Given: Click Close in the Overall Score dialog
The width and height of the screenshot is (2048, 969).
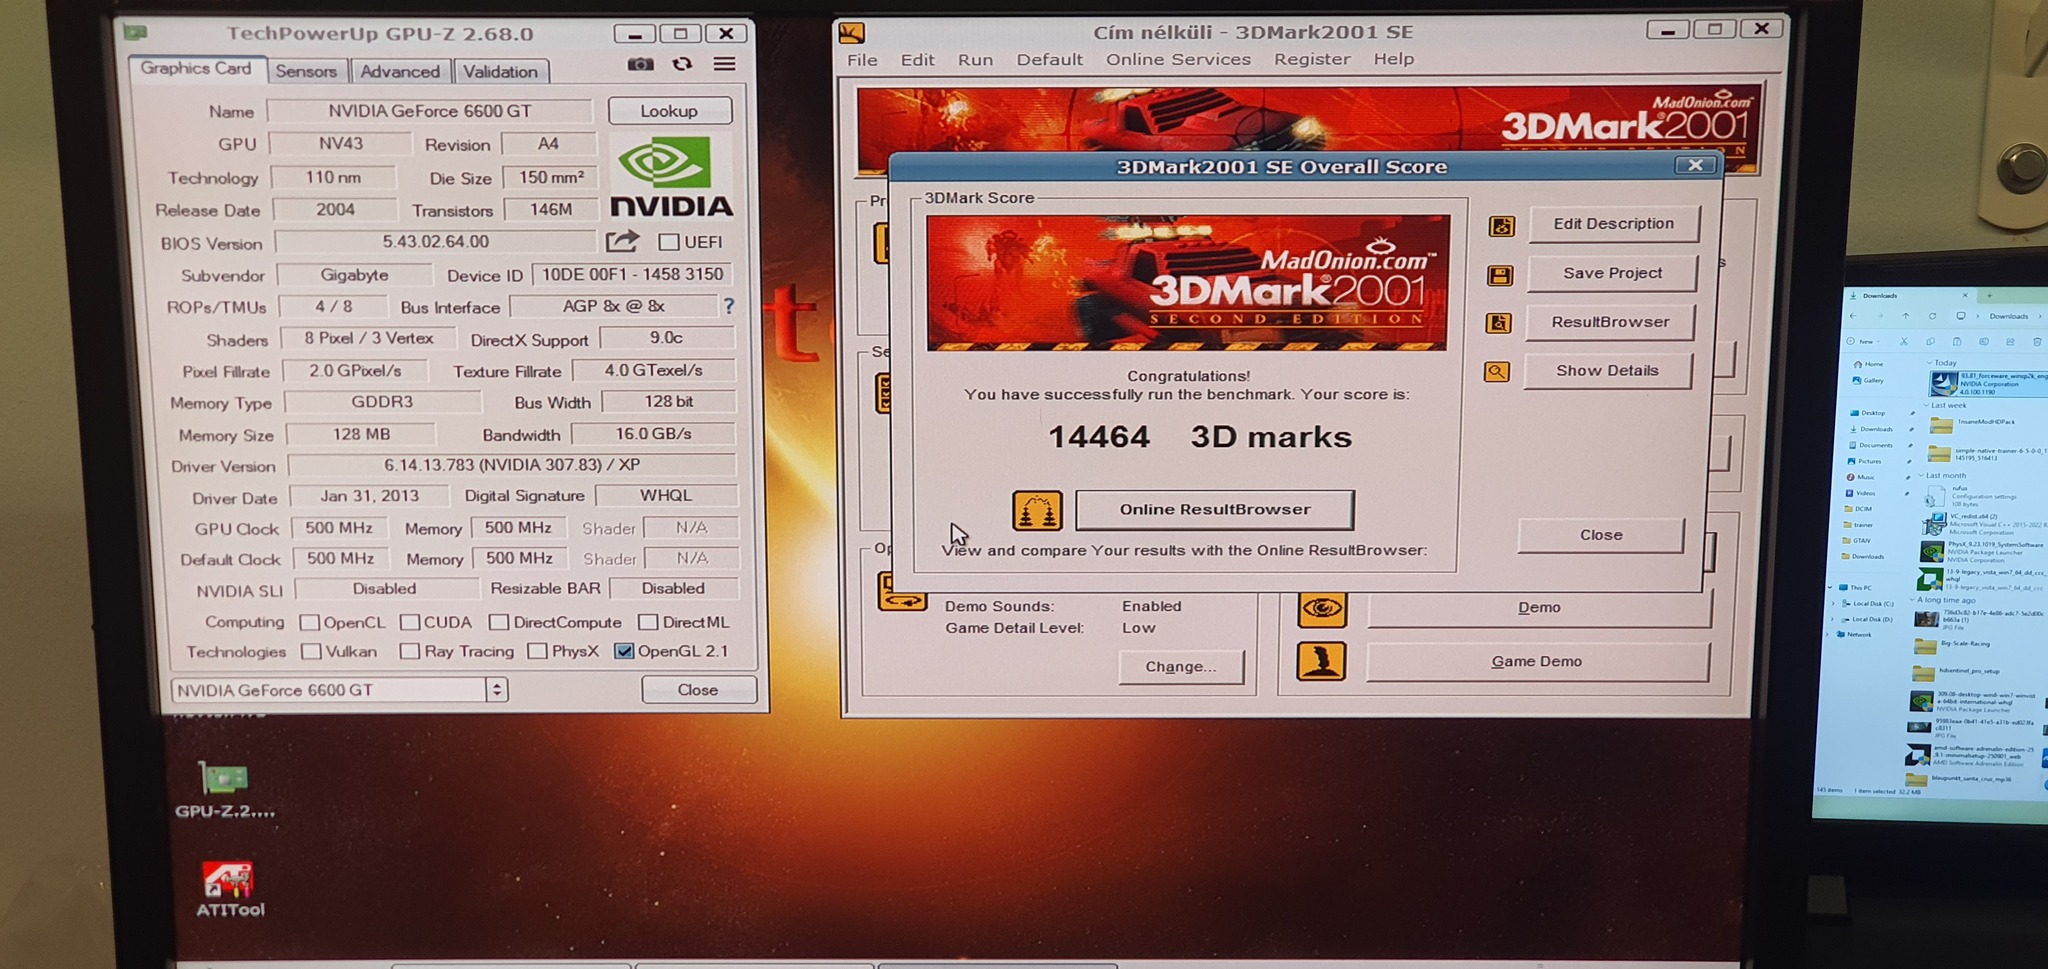Looking at the screenshot, I should pyautogui.click(x=1600, y=535).
